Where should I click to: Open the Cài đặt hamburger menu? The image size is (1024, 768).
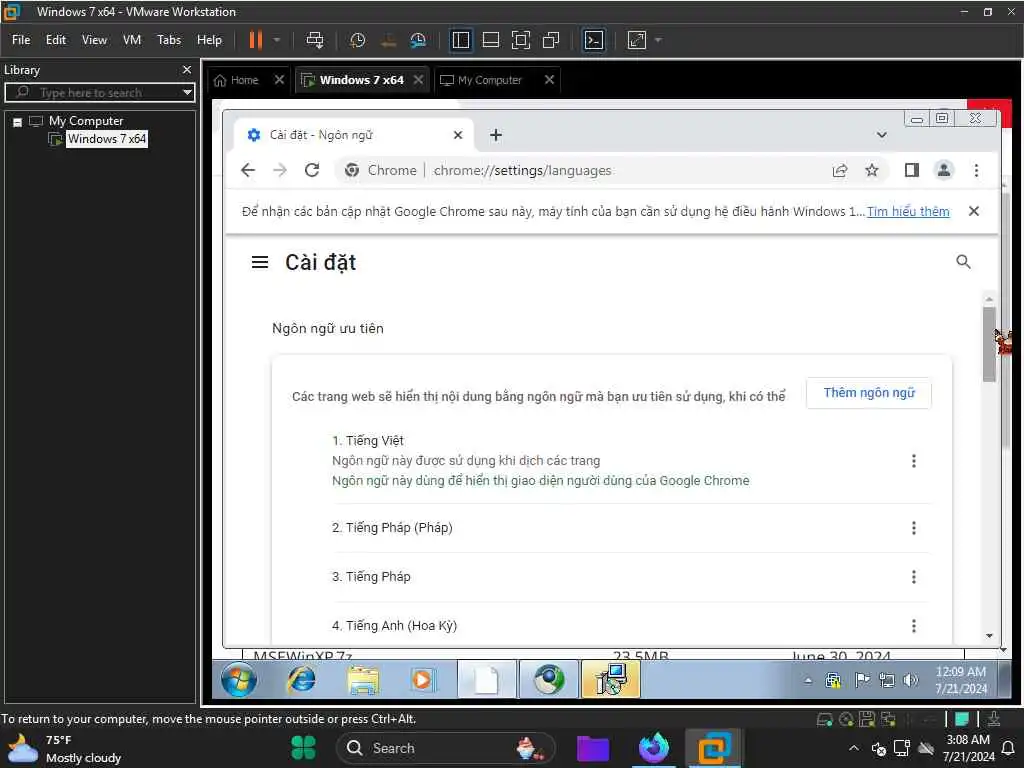tap(260, 263)
